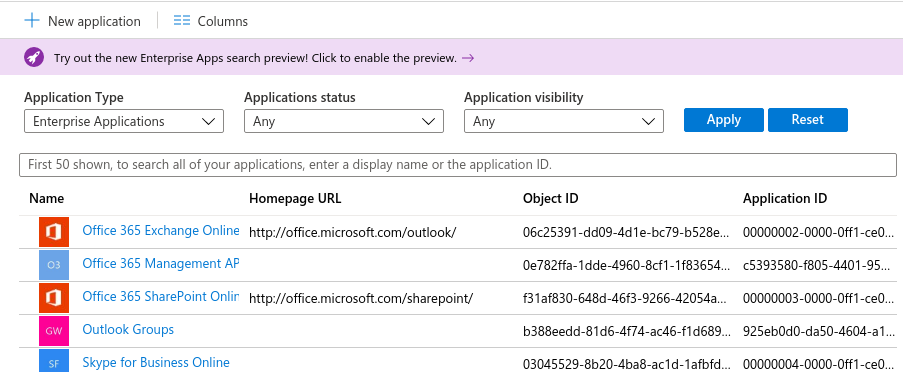Click the plus icon for New application
The image size is (903, 372).
point(32,21)
